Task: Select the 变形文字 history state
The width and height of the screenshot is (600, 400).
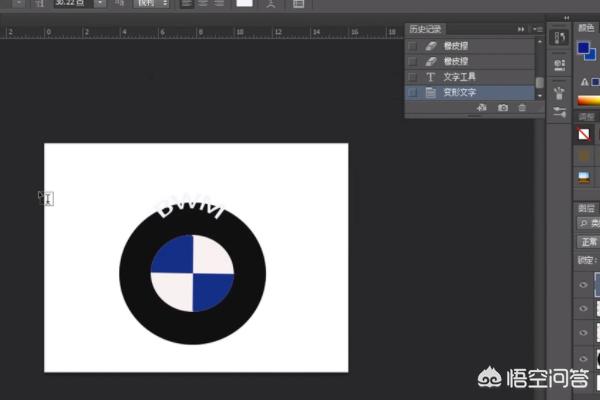Action: click(x=470, y=92)
